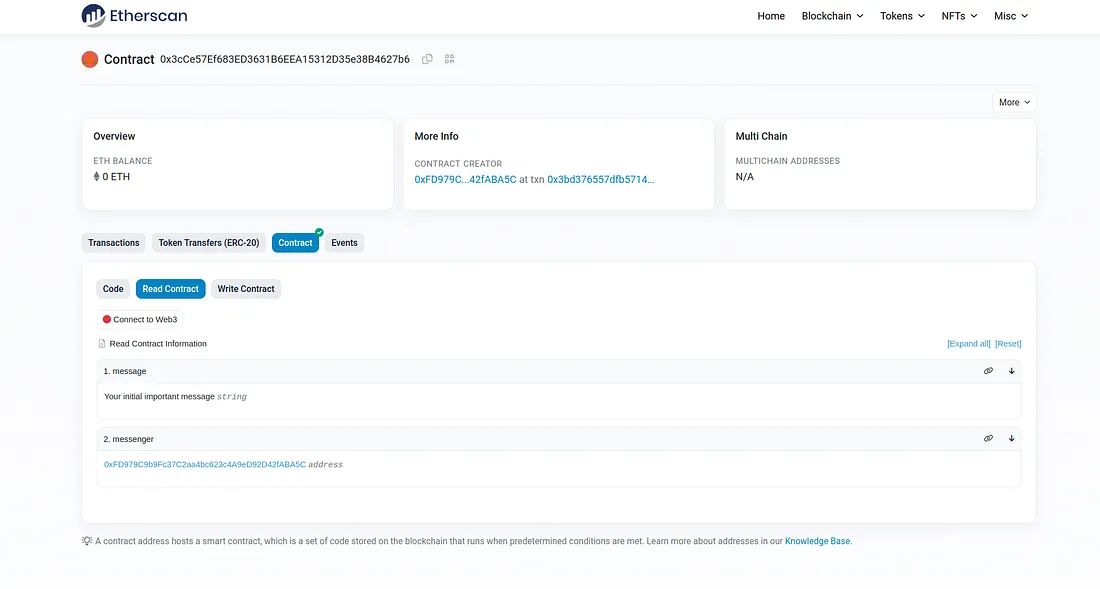Copy link to message method

pos(988,371)
